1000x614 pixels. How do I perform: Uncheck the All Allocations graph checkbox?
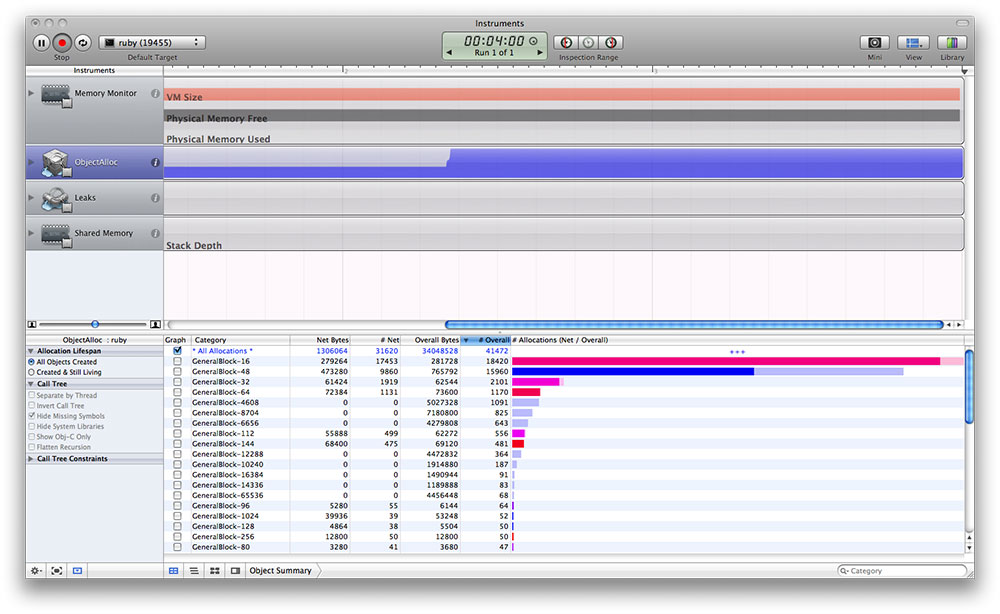(x=177, y=351)
